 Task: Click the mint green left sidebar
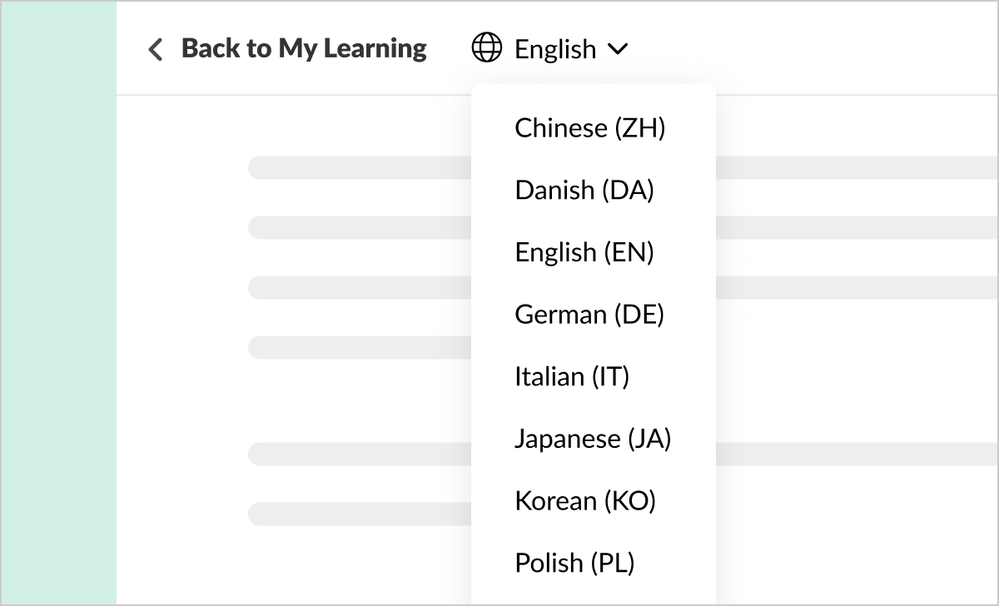[58, 300]
